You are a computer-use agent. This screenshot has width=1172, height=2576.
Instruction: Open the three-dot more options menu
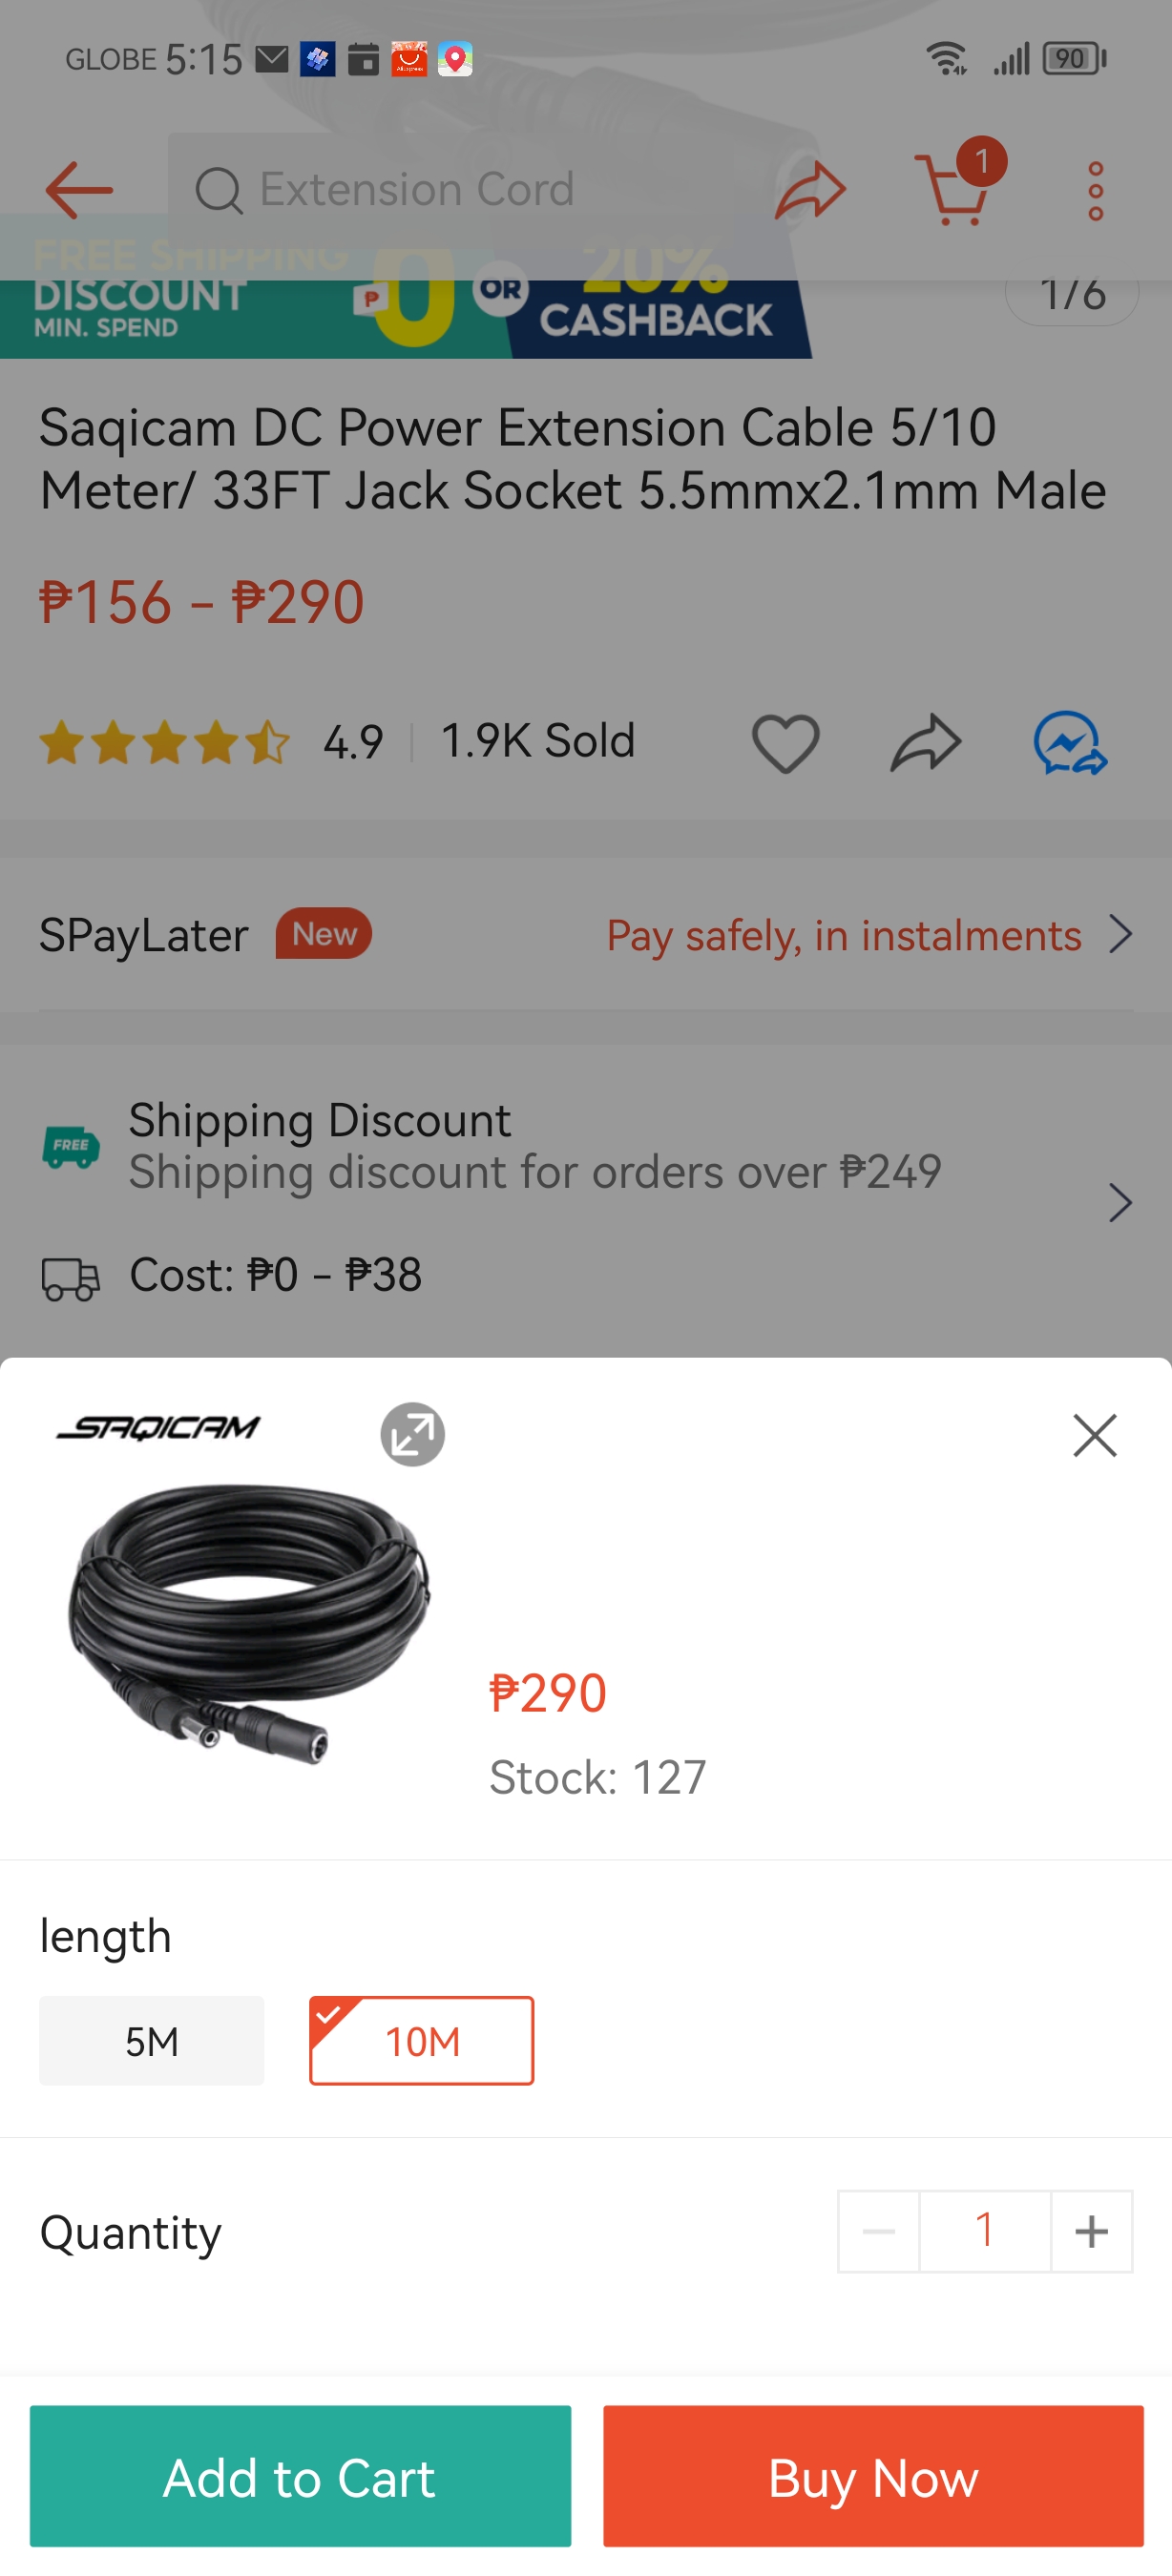tap(1095, 190)
